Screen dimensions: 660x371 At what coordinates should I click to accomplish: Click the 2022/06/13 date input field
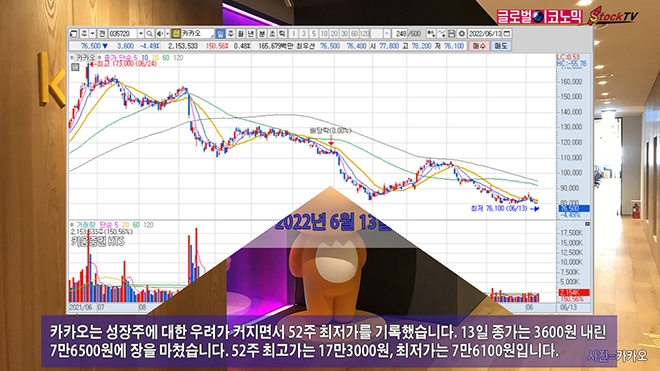click(485, 33)
